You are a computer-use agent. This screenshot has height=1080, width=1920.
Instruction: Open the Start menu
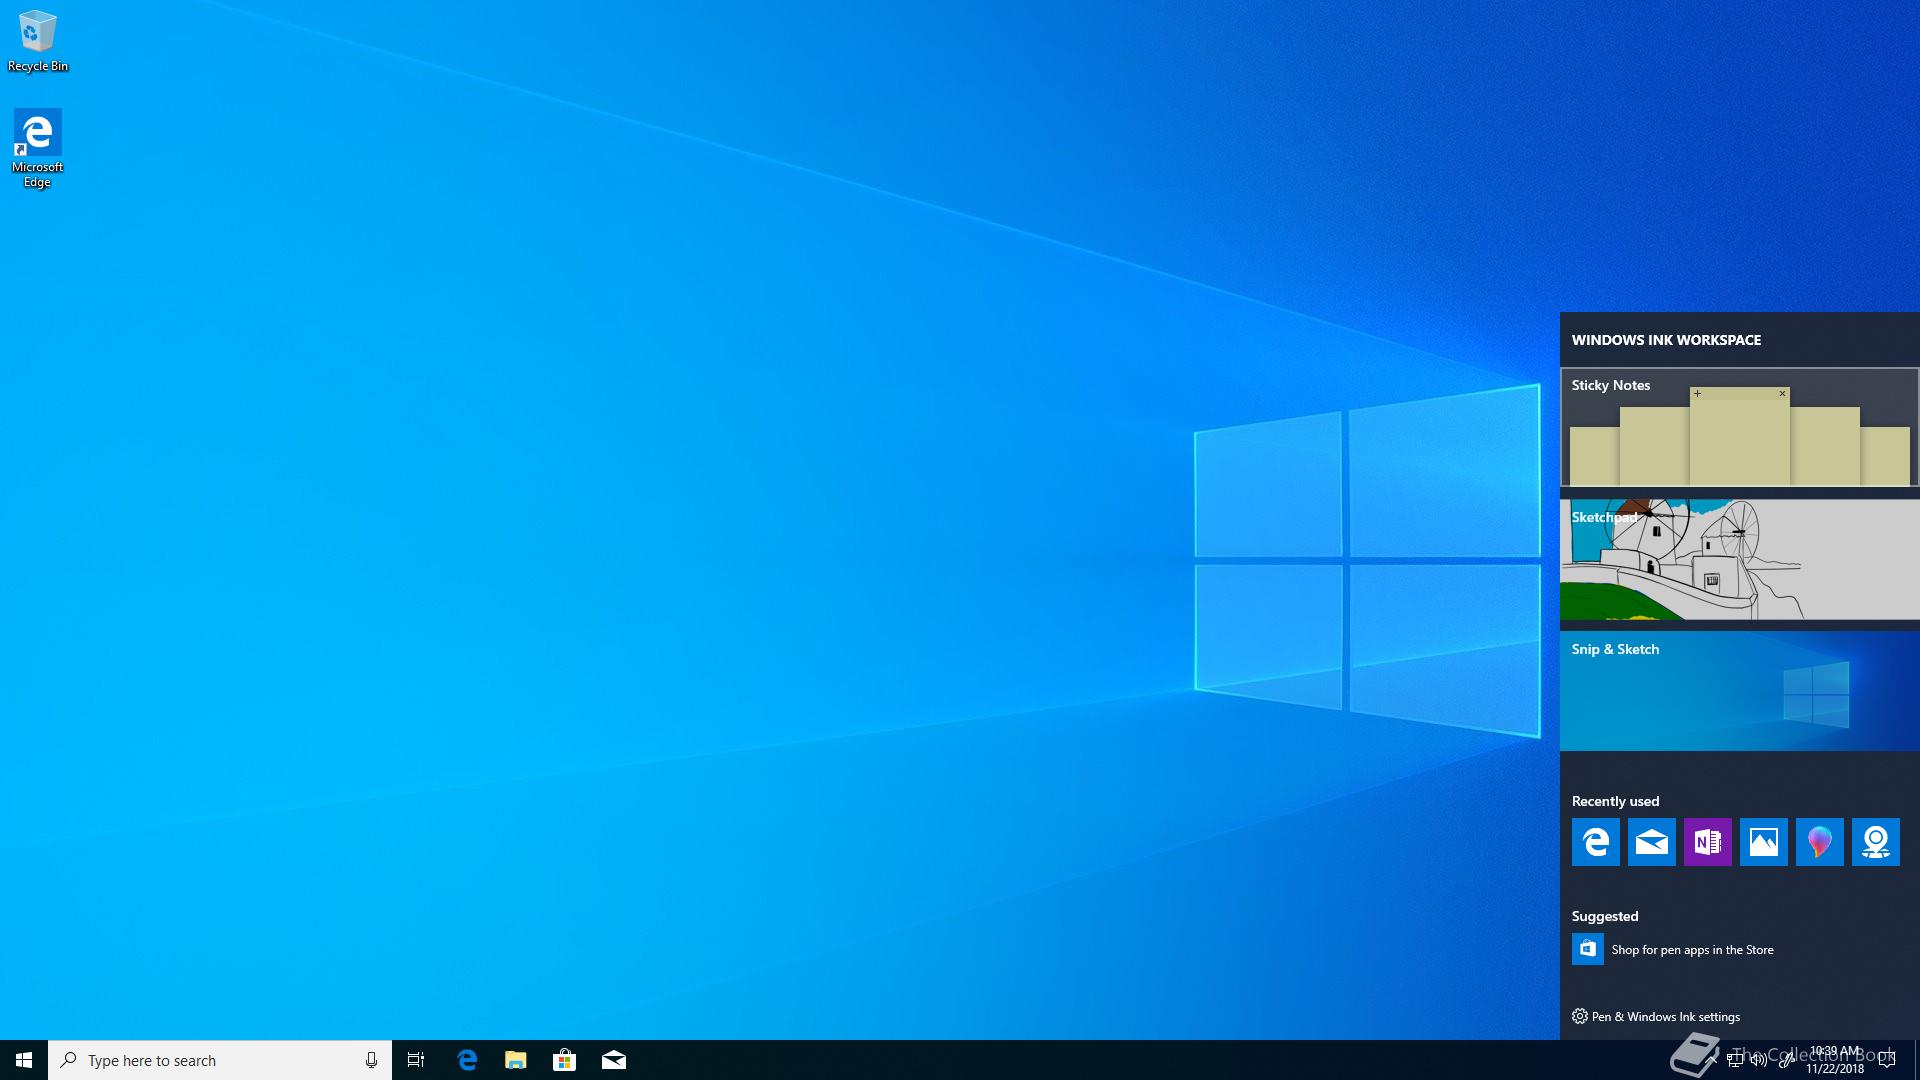24,1060
